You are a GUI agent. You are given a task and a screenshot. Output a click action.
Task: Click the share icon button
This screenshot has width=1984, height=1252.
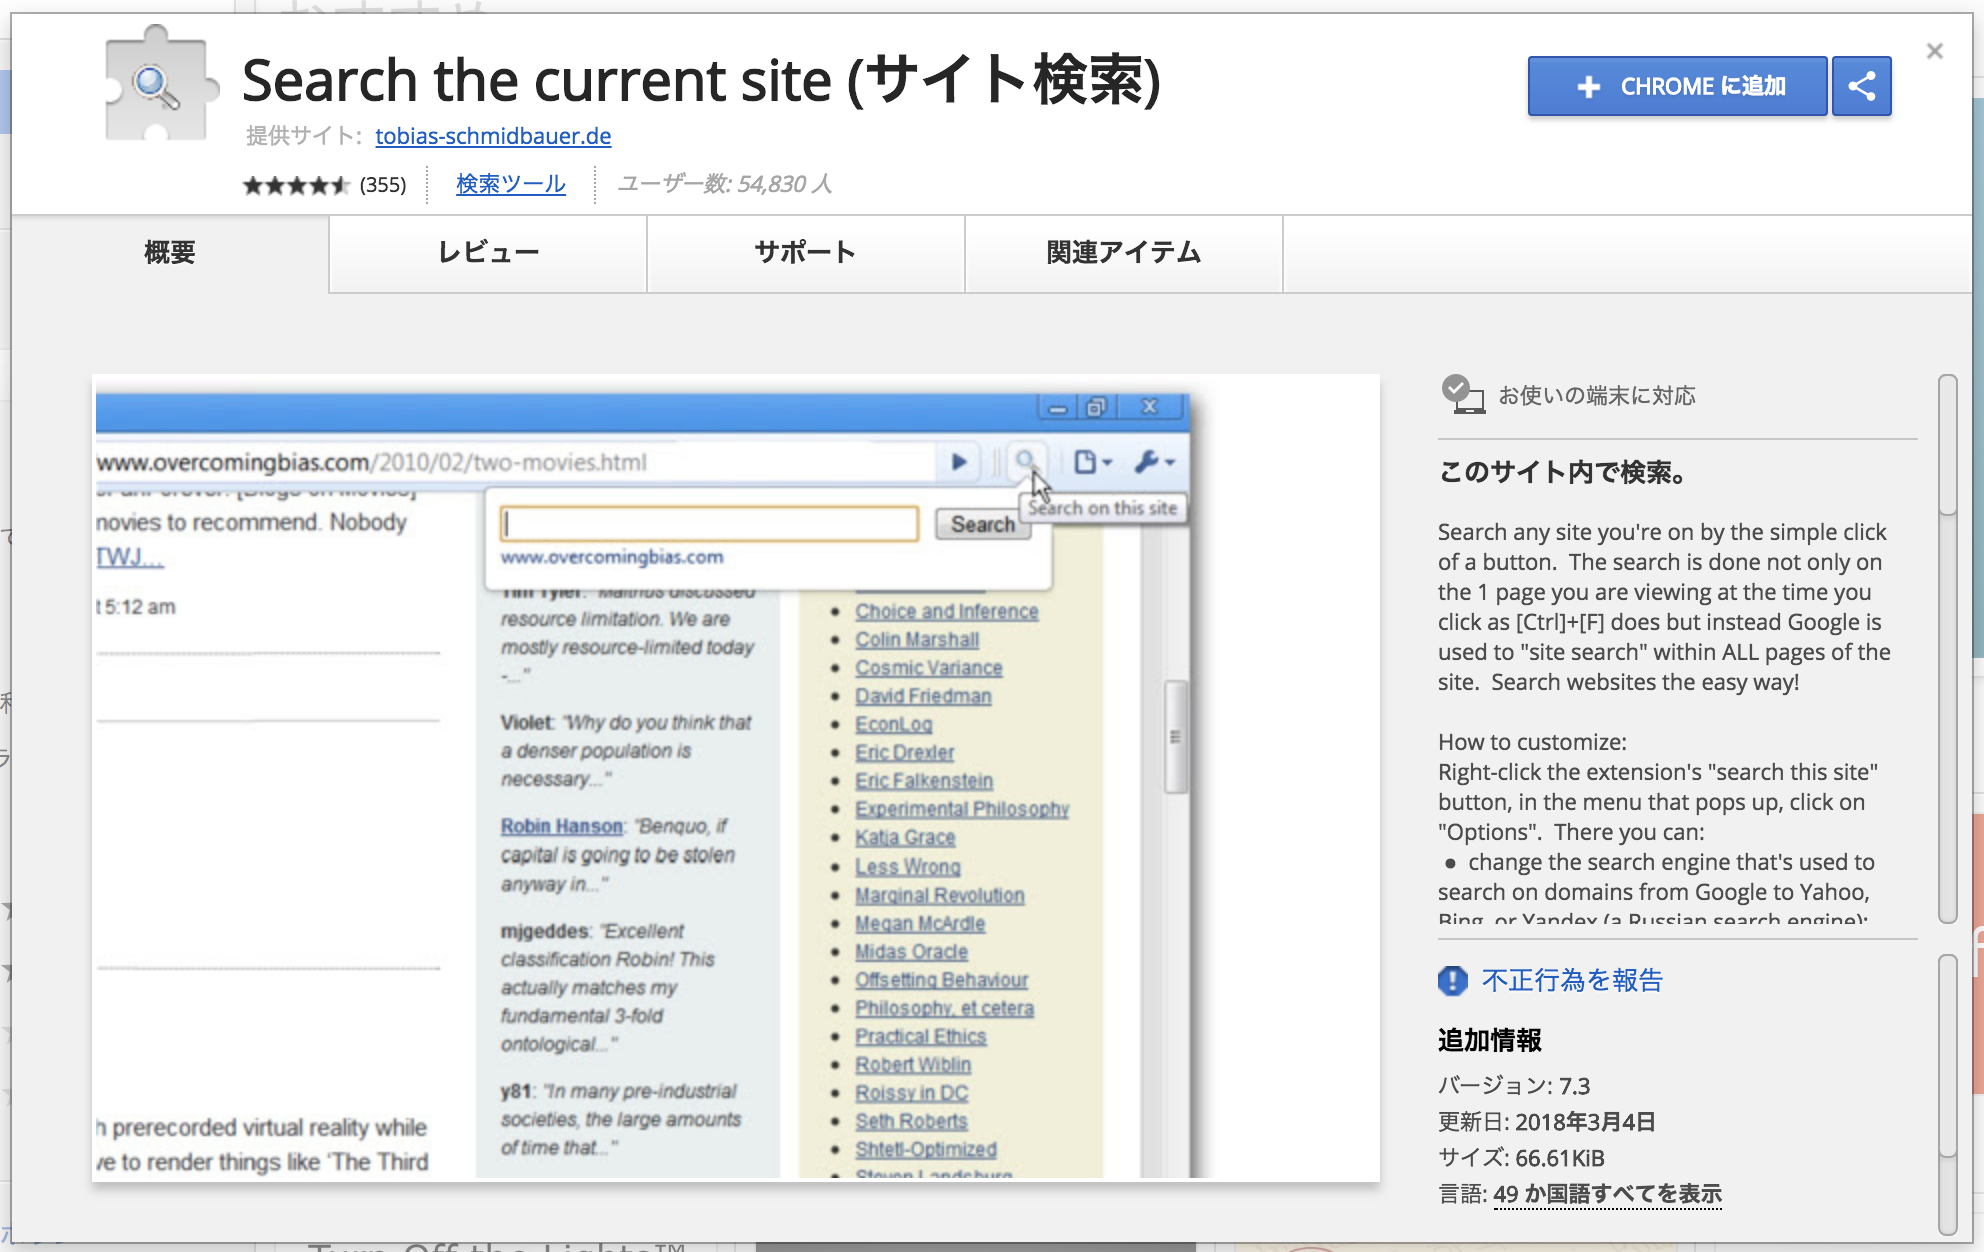click(1861, 86)
